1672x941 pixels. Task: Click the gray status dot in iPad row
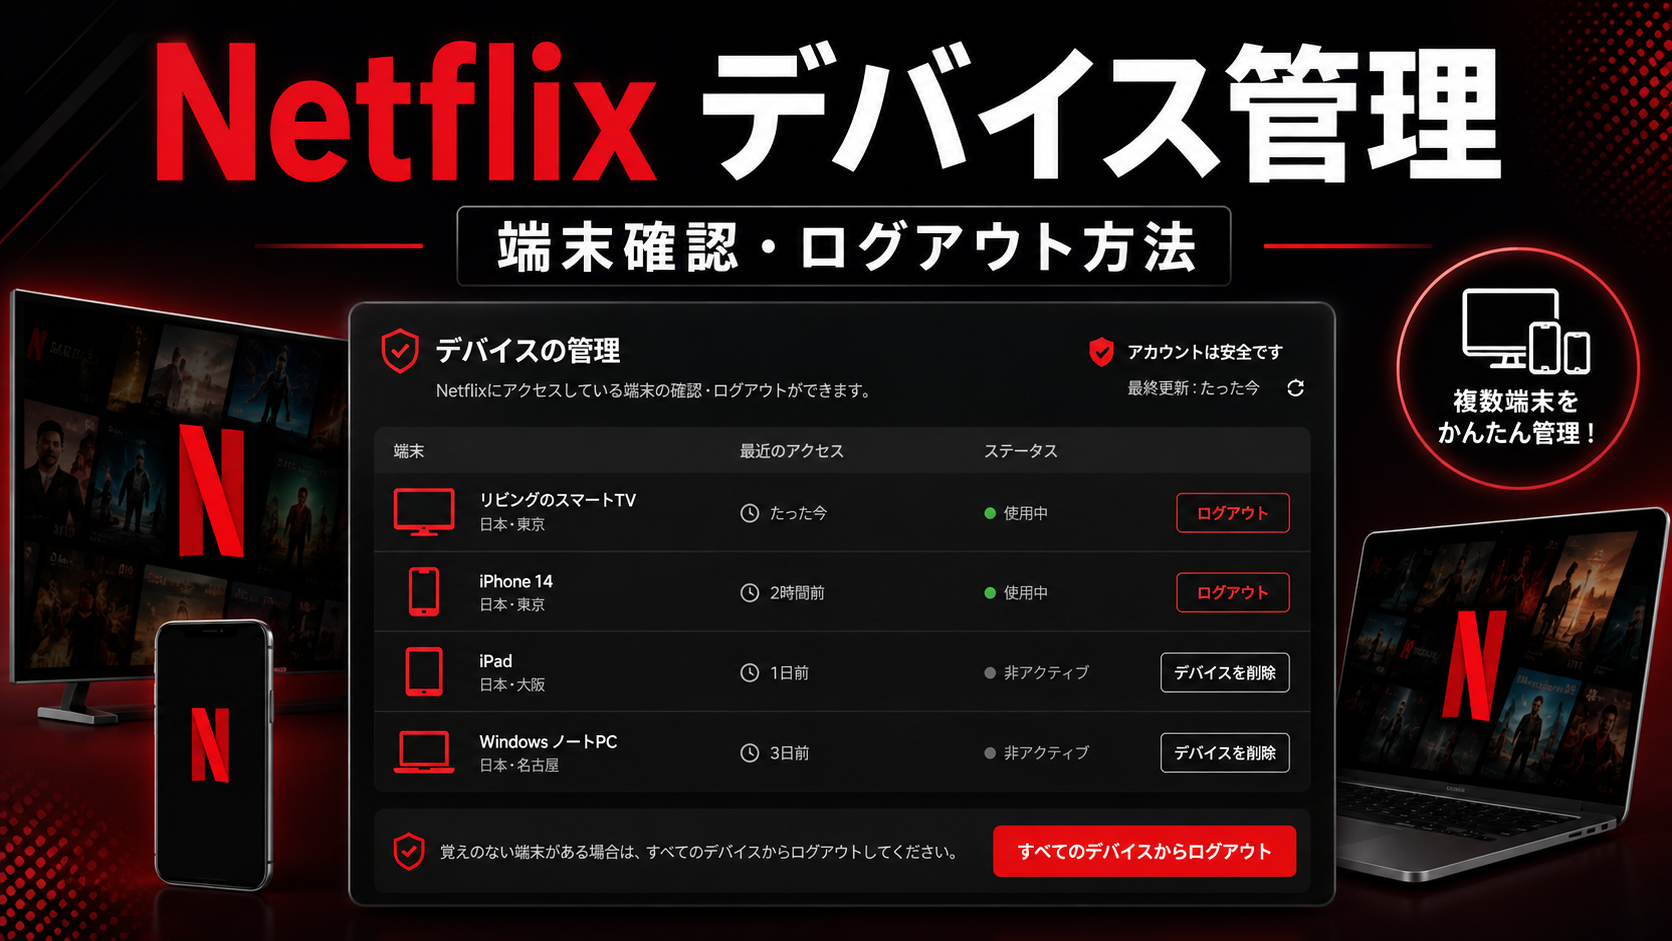tap(990, 673)
